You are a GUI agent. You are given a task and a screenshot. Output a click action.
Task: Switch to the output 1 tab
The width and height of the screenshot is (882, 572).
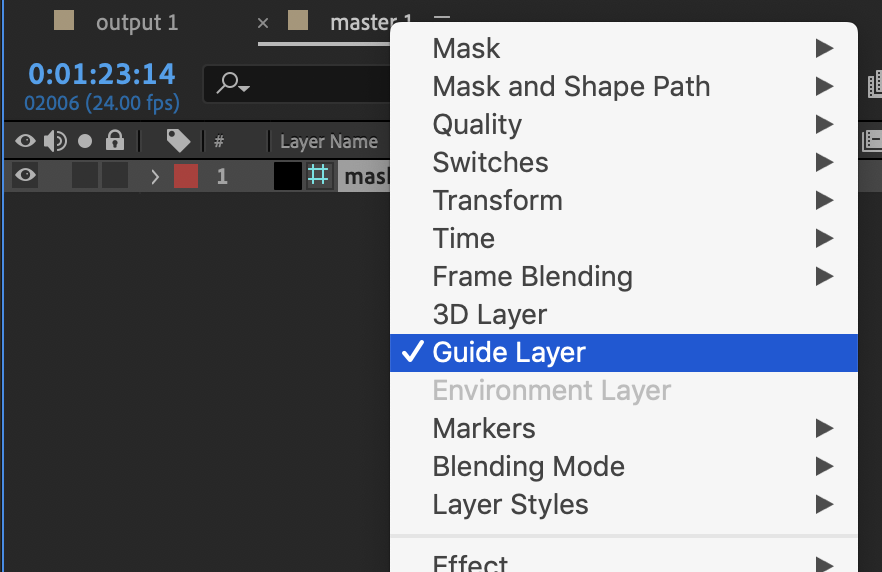point(137,22)
